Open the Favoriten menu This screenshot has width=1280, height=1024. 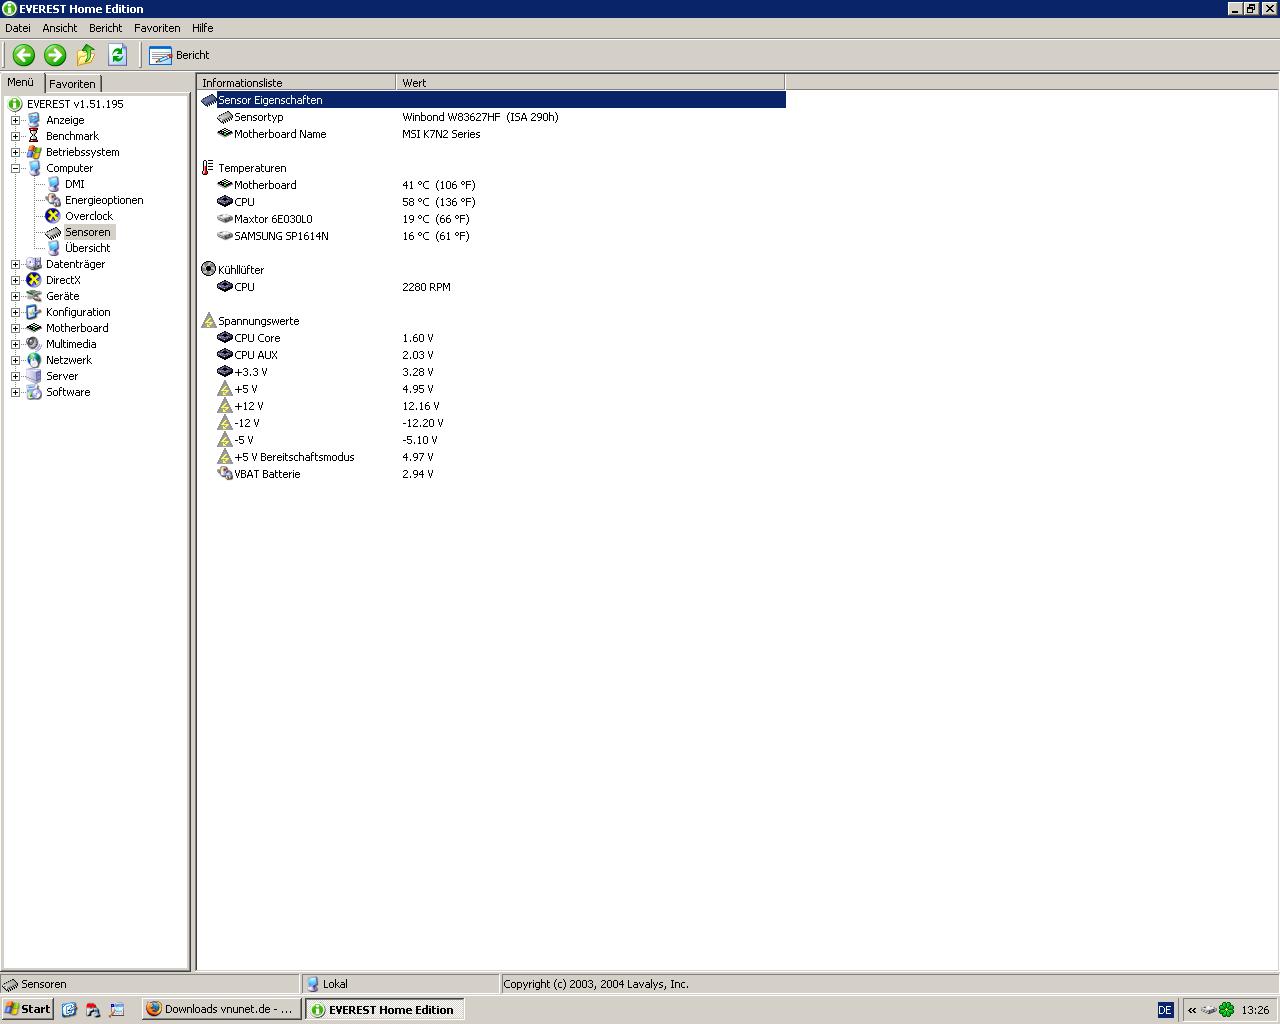point(157,28)
